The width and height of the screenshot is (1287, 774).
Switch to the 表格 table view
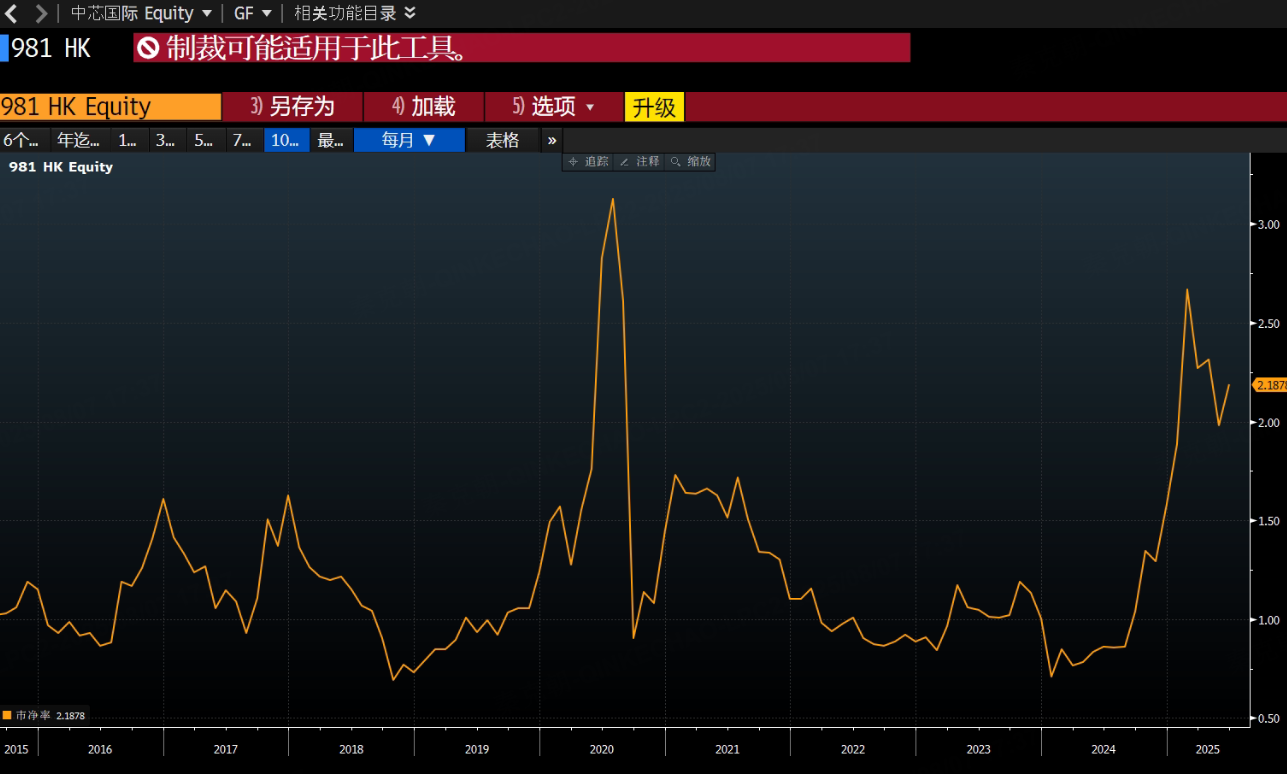click(503, 140)
